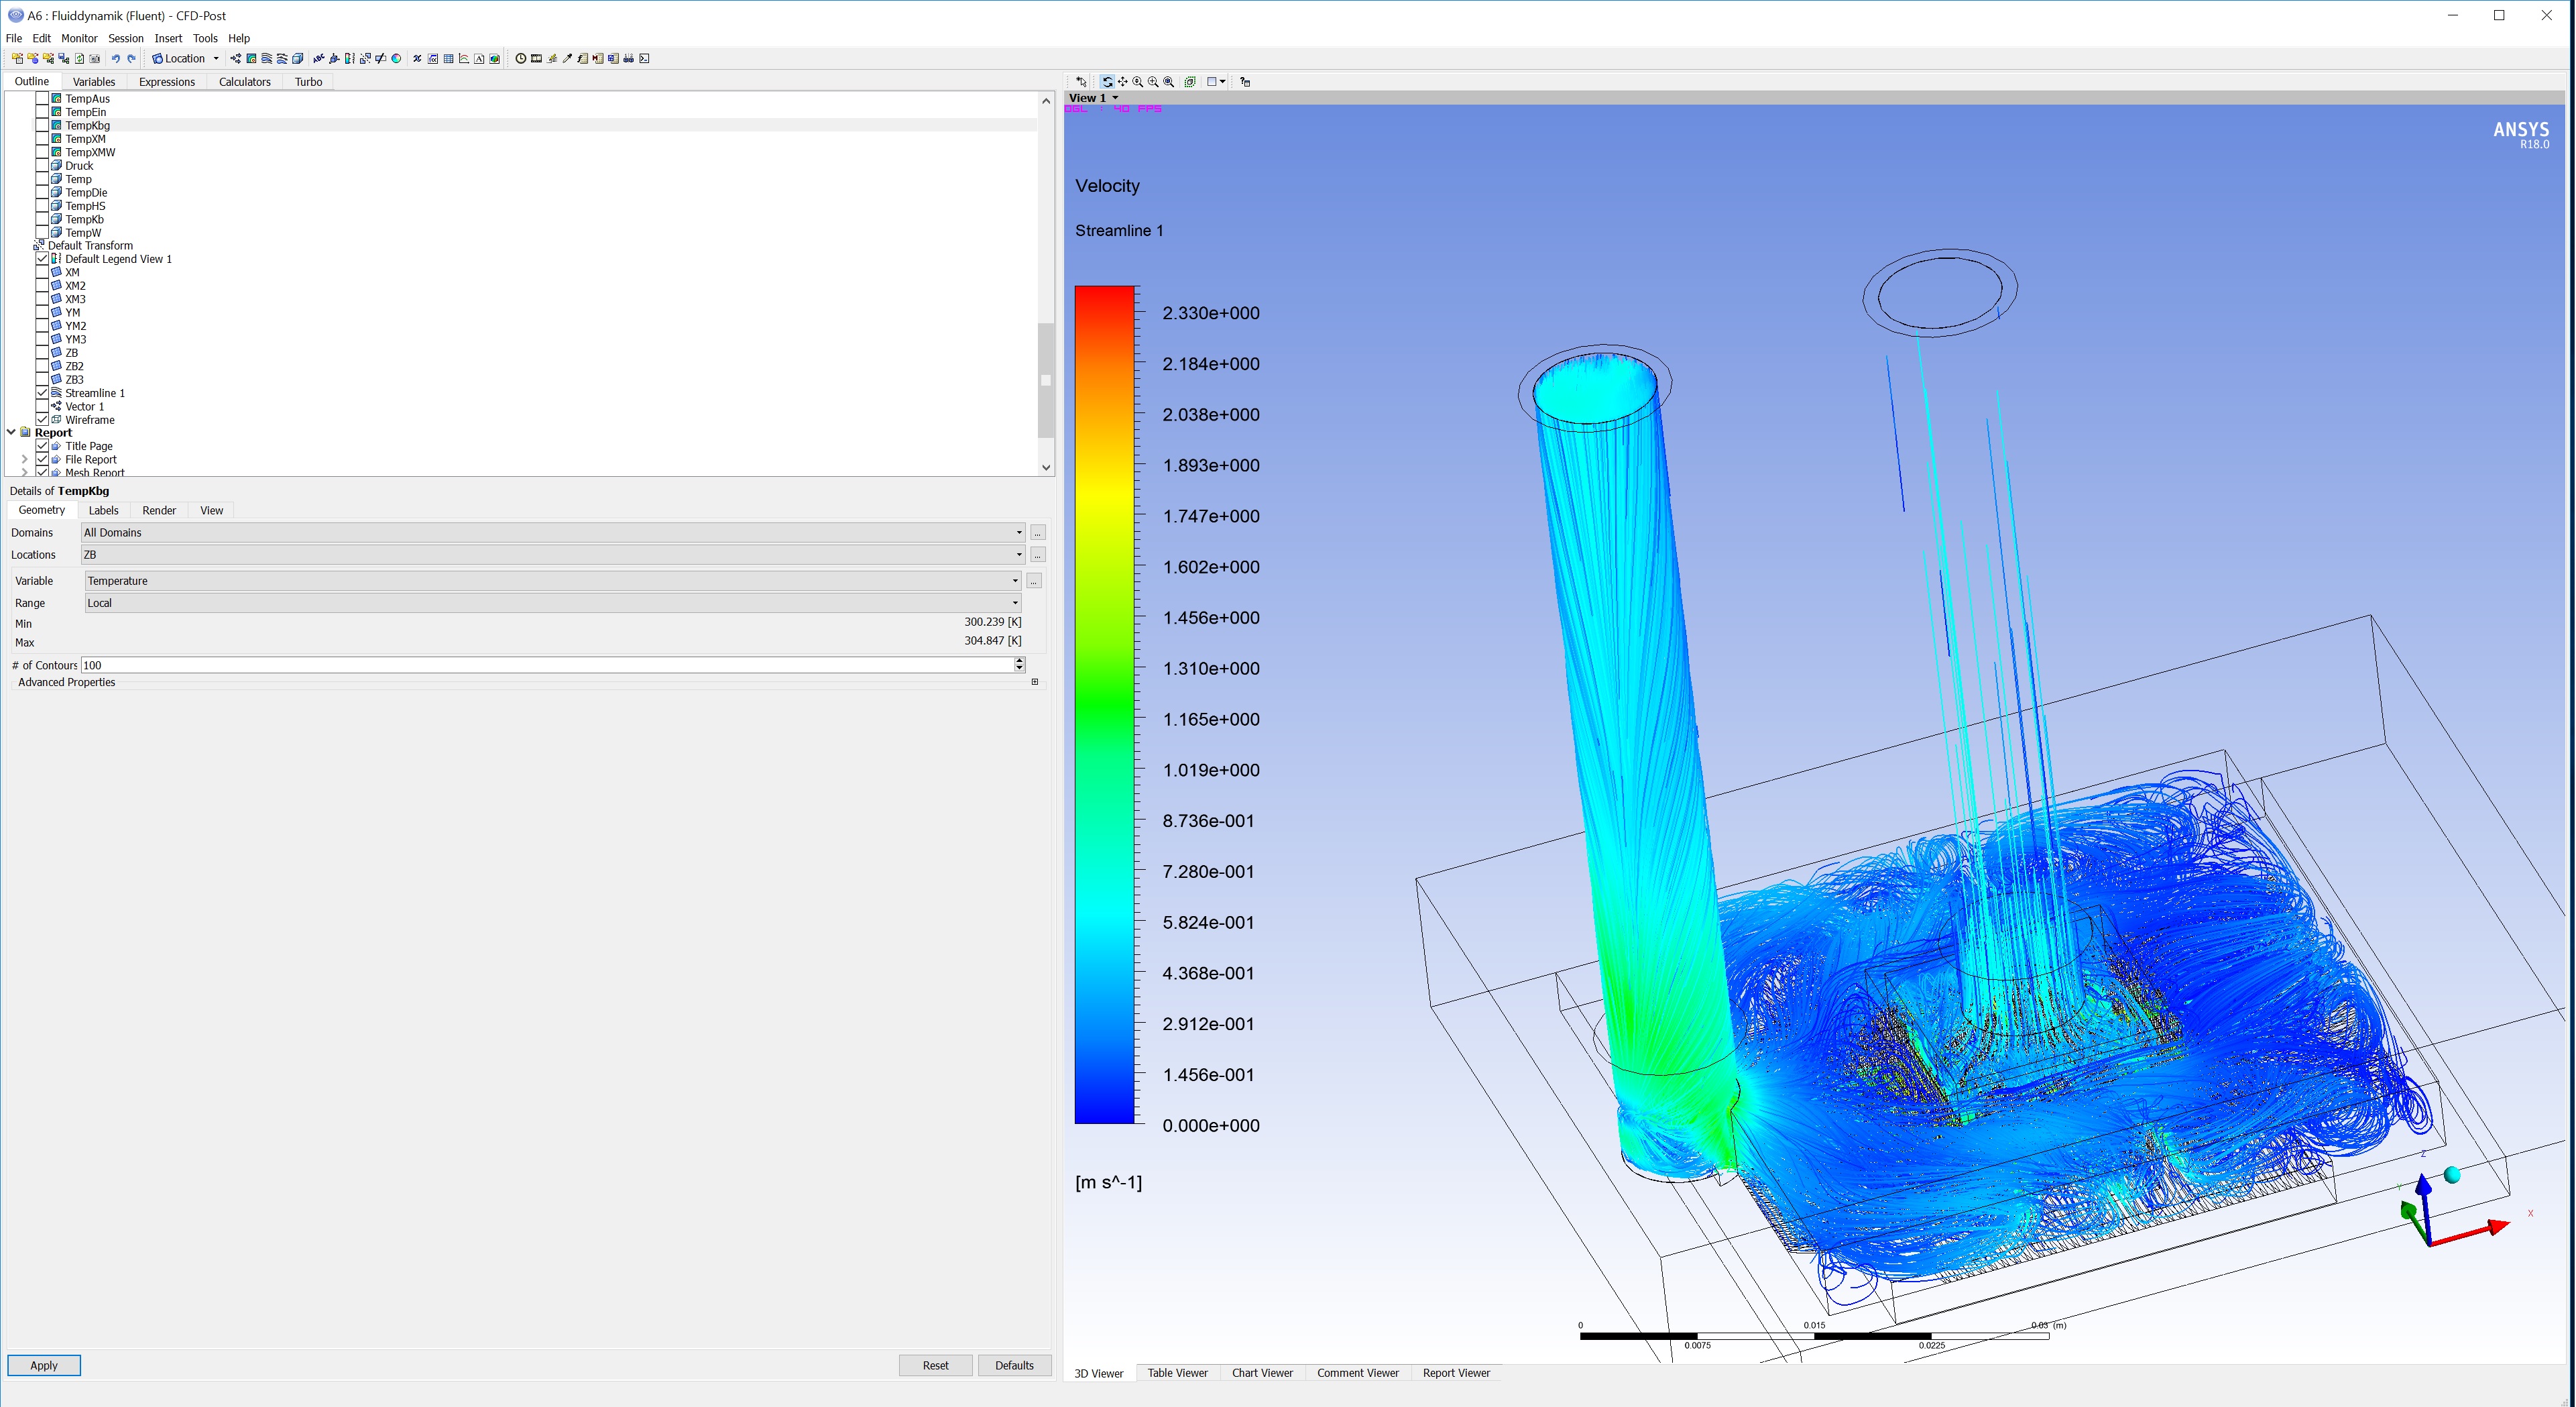Select the Pan view tool
Screen dimensions: 2576x1407
[x=1123, y=82]
